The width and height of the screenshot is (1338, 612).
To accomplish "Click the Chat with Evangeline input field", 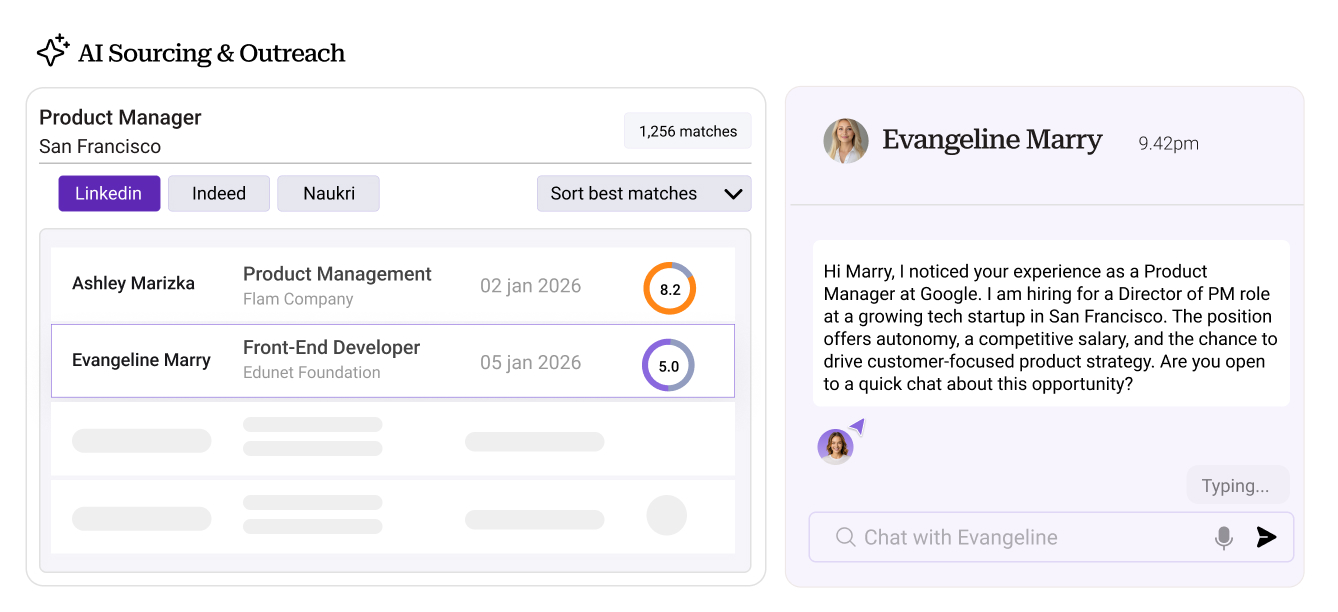I will pos(1051,537).
